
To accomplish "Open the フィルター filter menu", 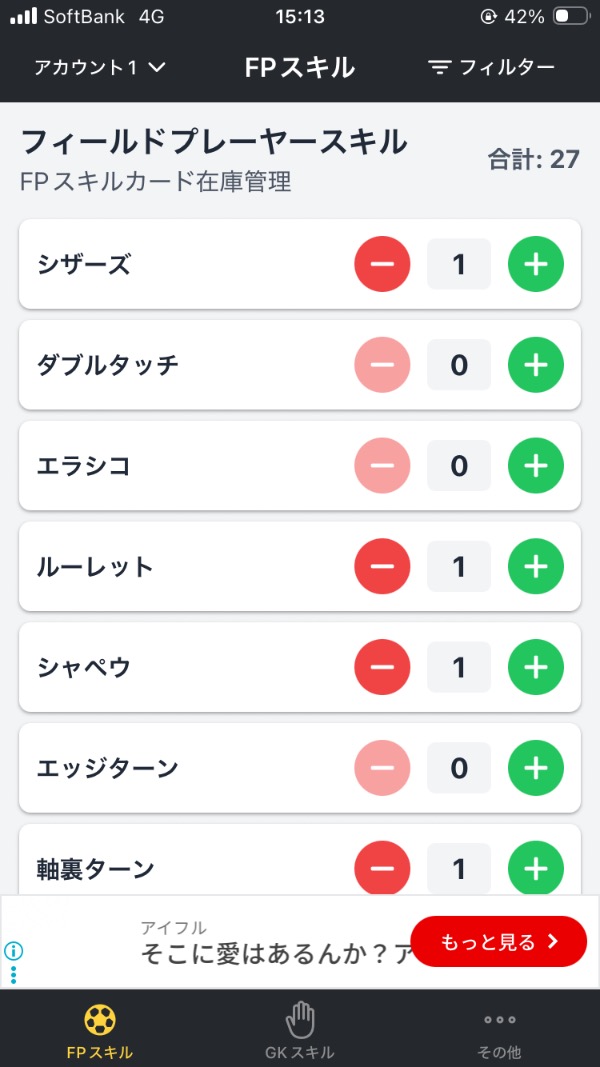I will point(491,67).
